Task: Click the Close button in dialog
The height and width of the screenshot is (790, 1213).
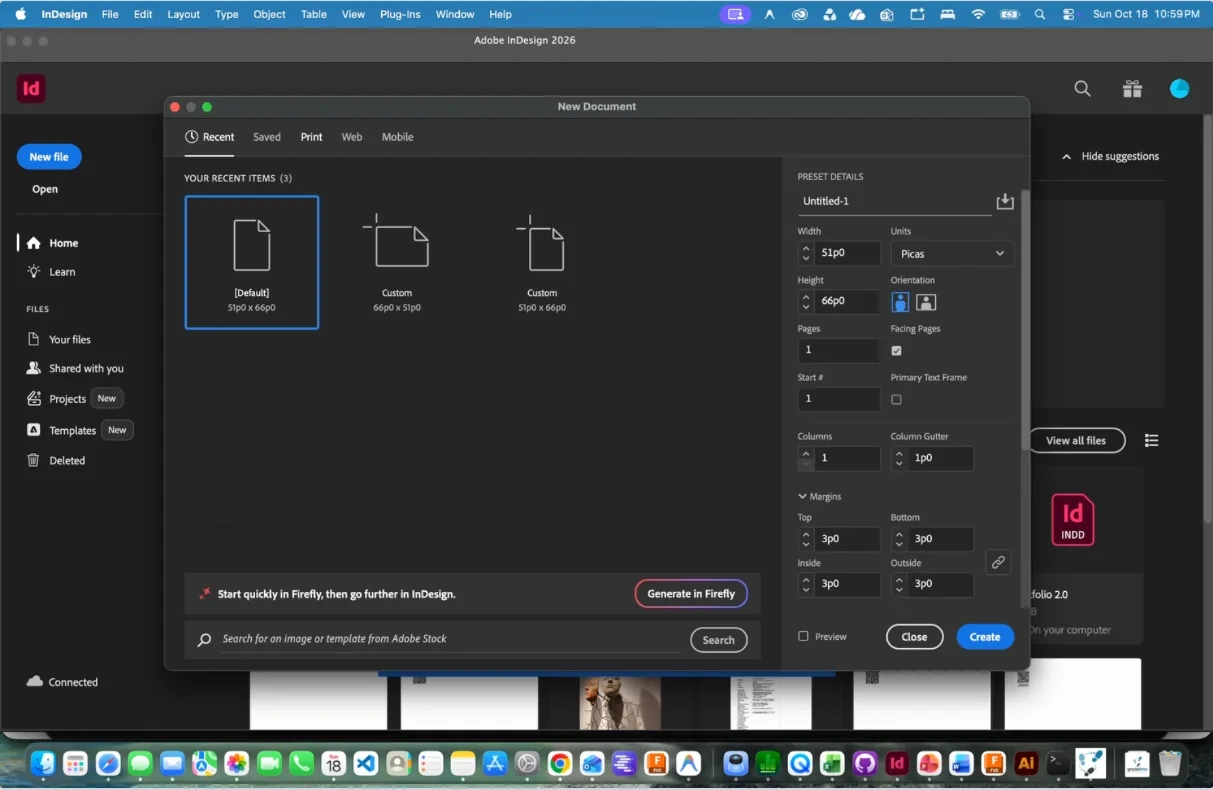Action: [914, 637]
